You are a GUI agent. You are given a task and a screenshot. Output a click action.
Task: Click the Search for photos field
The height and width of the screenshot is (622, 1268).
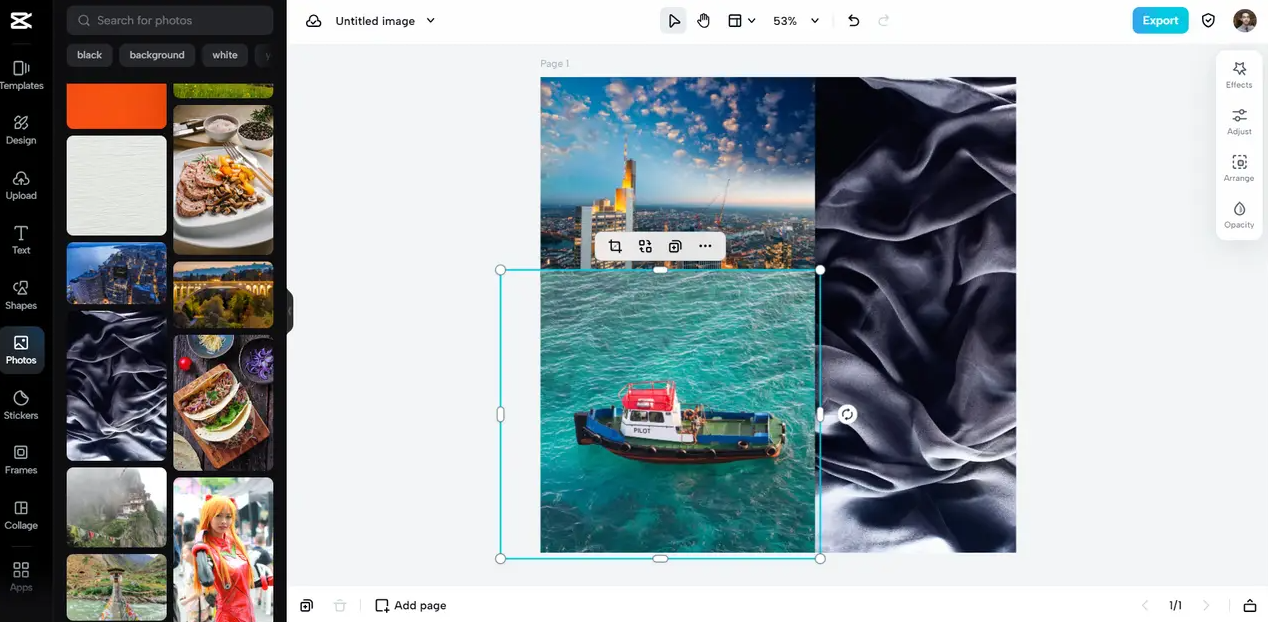point(170,20)
